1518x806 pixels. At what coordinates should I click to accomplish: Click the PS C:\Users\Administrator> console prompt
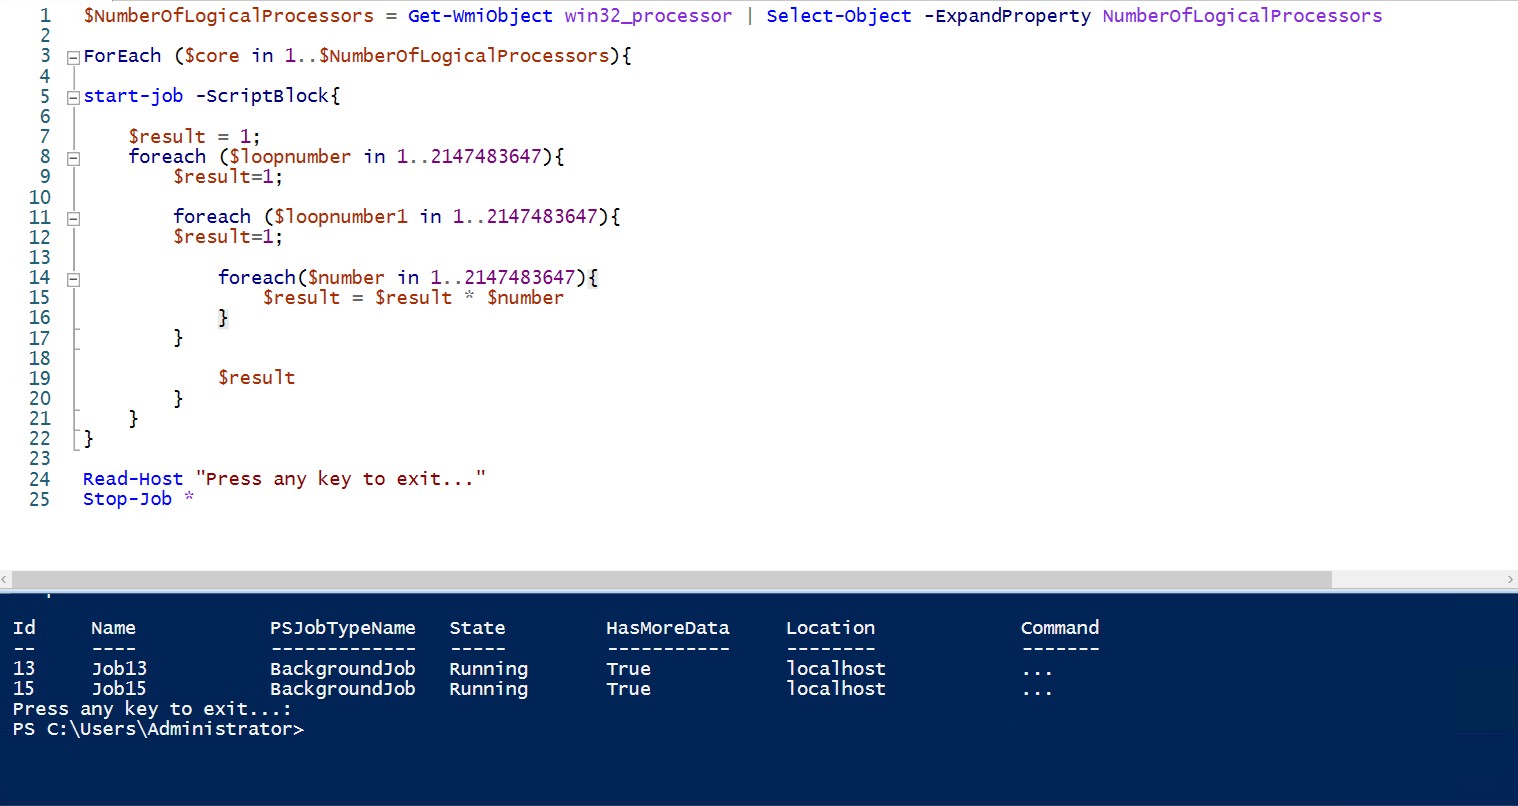pyautogui.click(x=158, y=729)
